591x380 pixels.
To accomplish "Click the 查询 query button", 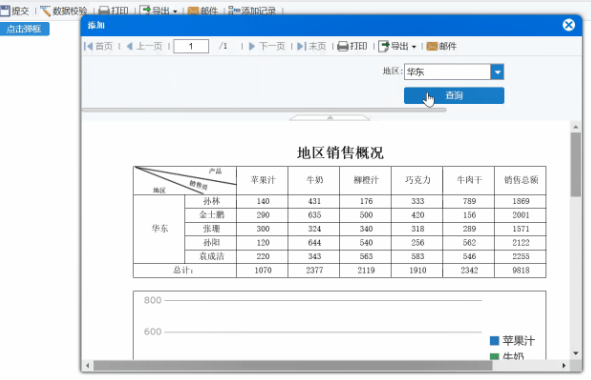I will coord(454,95).
